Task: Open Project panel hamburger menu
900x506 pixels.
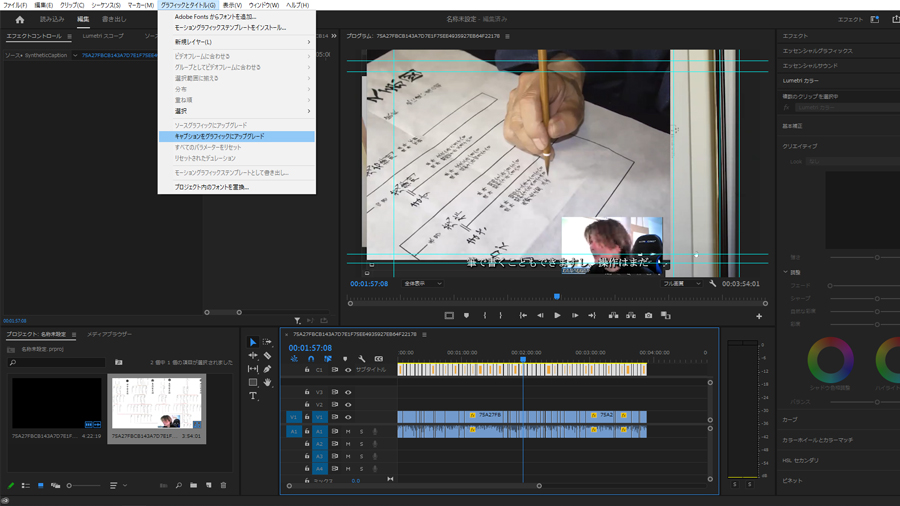Action: click(x=74, y=334)
